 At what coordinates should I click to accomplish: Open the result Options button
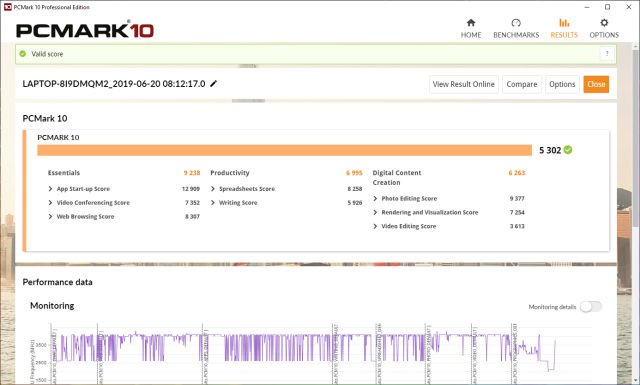[562, 84]
